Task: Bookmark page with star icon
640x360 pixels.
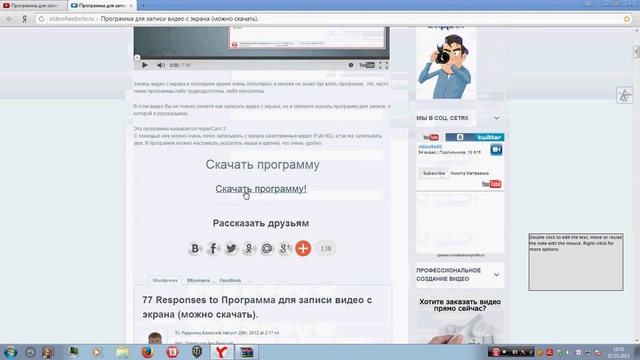Action: [627, 19]
